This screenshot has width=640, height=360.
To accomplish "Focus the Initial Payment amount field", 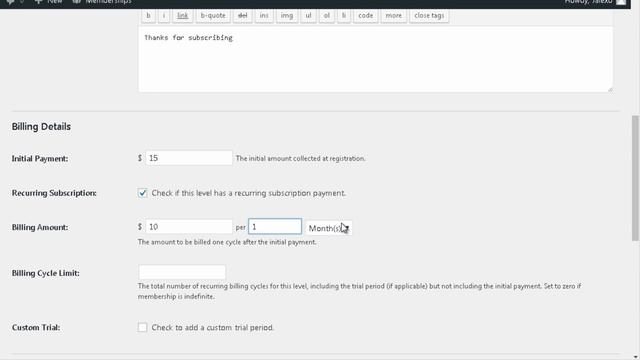I will 189,158.
